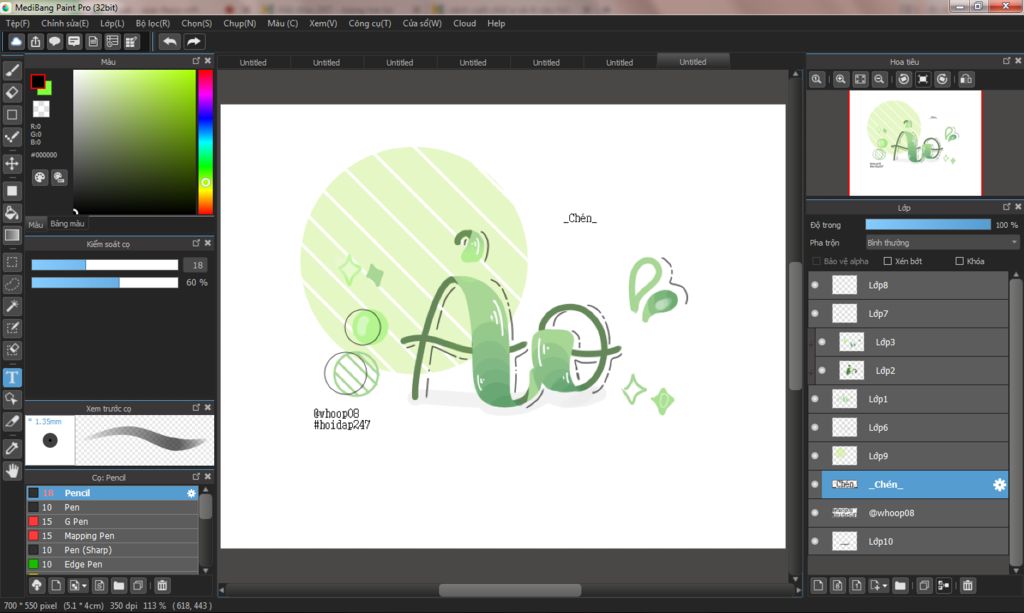Select the Lasso tool
The image size is (1024, 613).
click(12, 285)
